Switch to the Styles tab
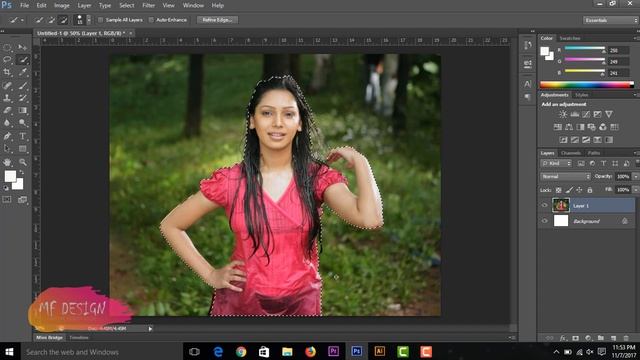The width and height of the screenshot is (640, 360). 581,95
